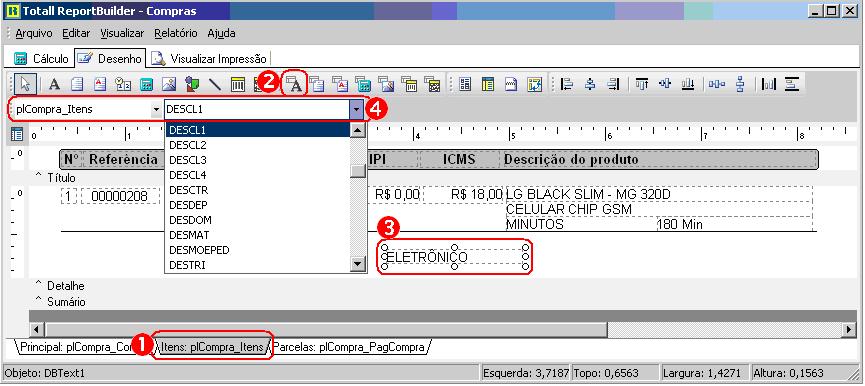This screenshot has width=865, height=386.
Task: Insert a SubReport component
Action: [x=488, y=84]
